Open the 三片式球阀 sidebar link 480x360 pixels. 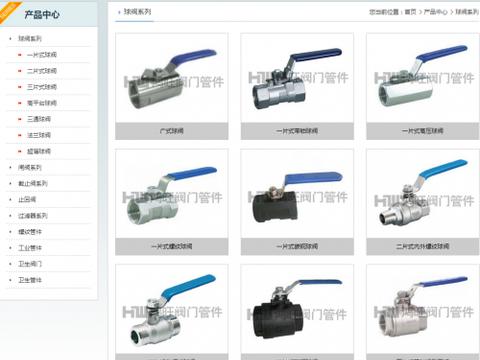click(42, 87)
